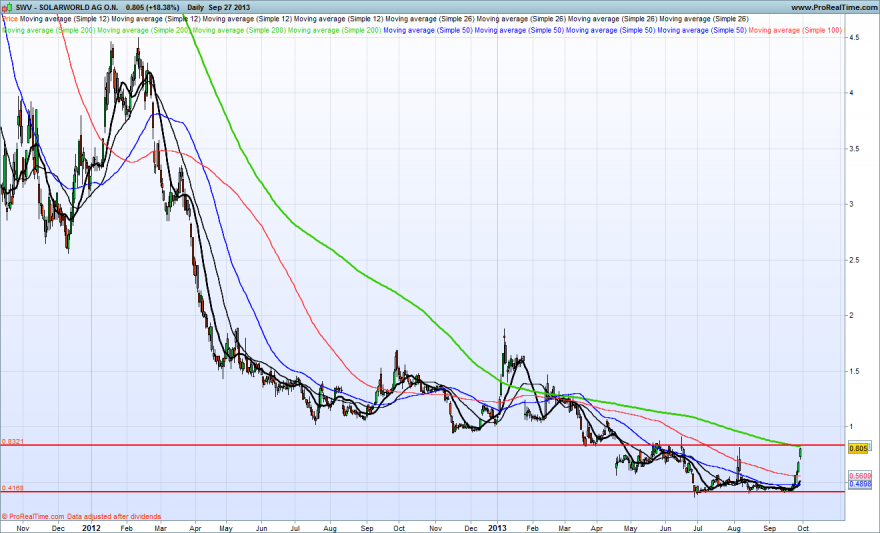Click the 2.5 level on price axis
Screen dimensions: 880x533
855,260
